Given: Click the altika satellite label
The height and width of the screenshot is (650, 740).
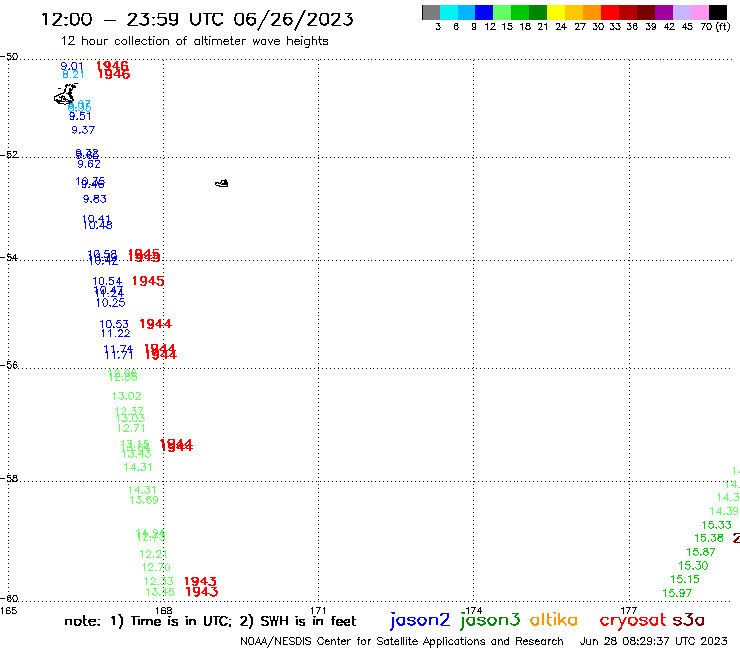Looking at the screenshot, I should point(554,620).
